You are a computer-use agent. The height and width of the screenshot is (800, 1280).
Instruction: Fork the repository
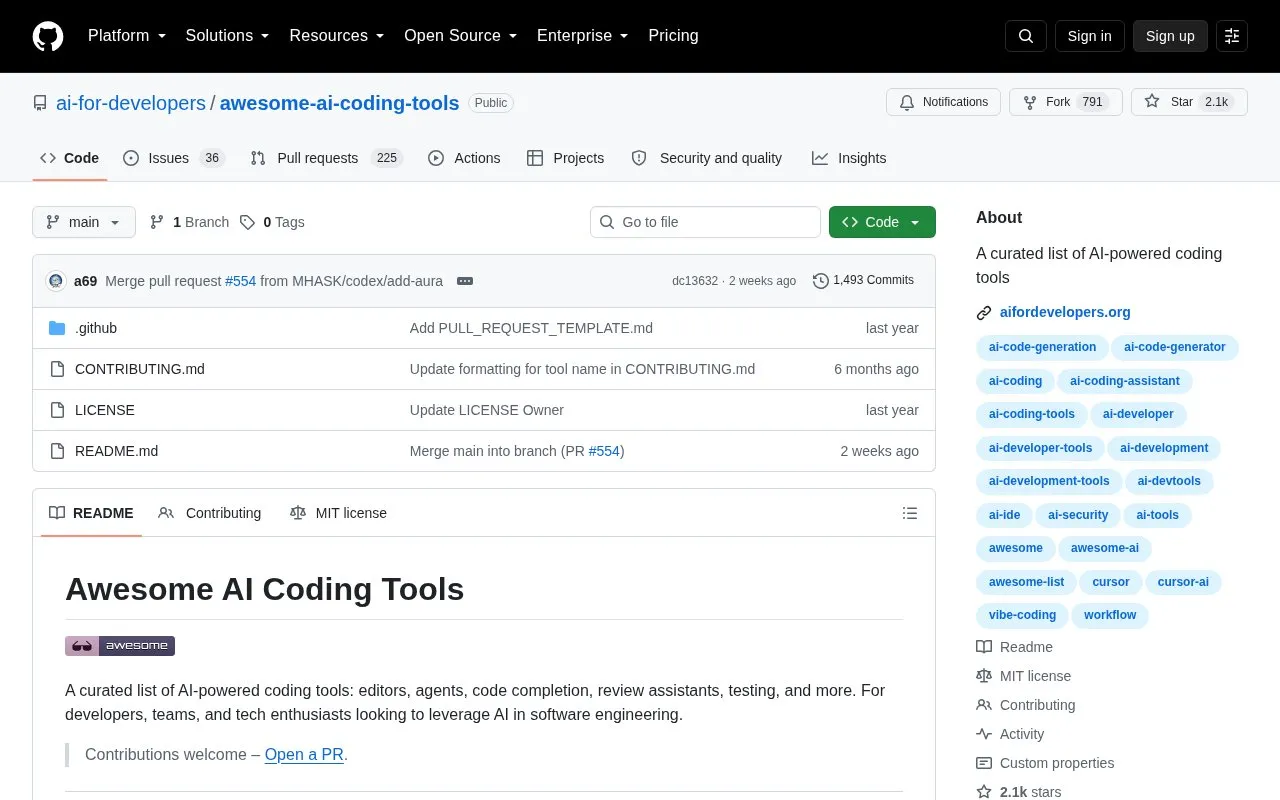point(1066,102)
